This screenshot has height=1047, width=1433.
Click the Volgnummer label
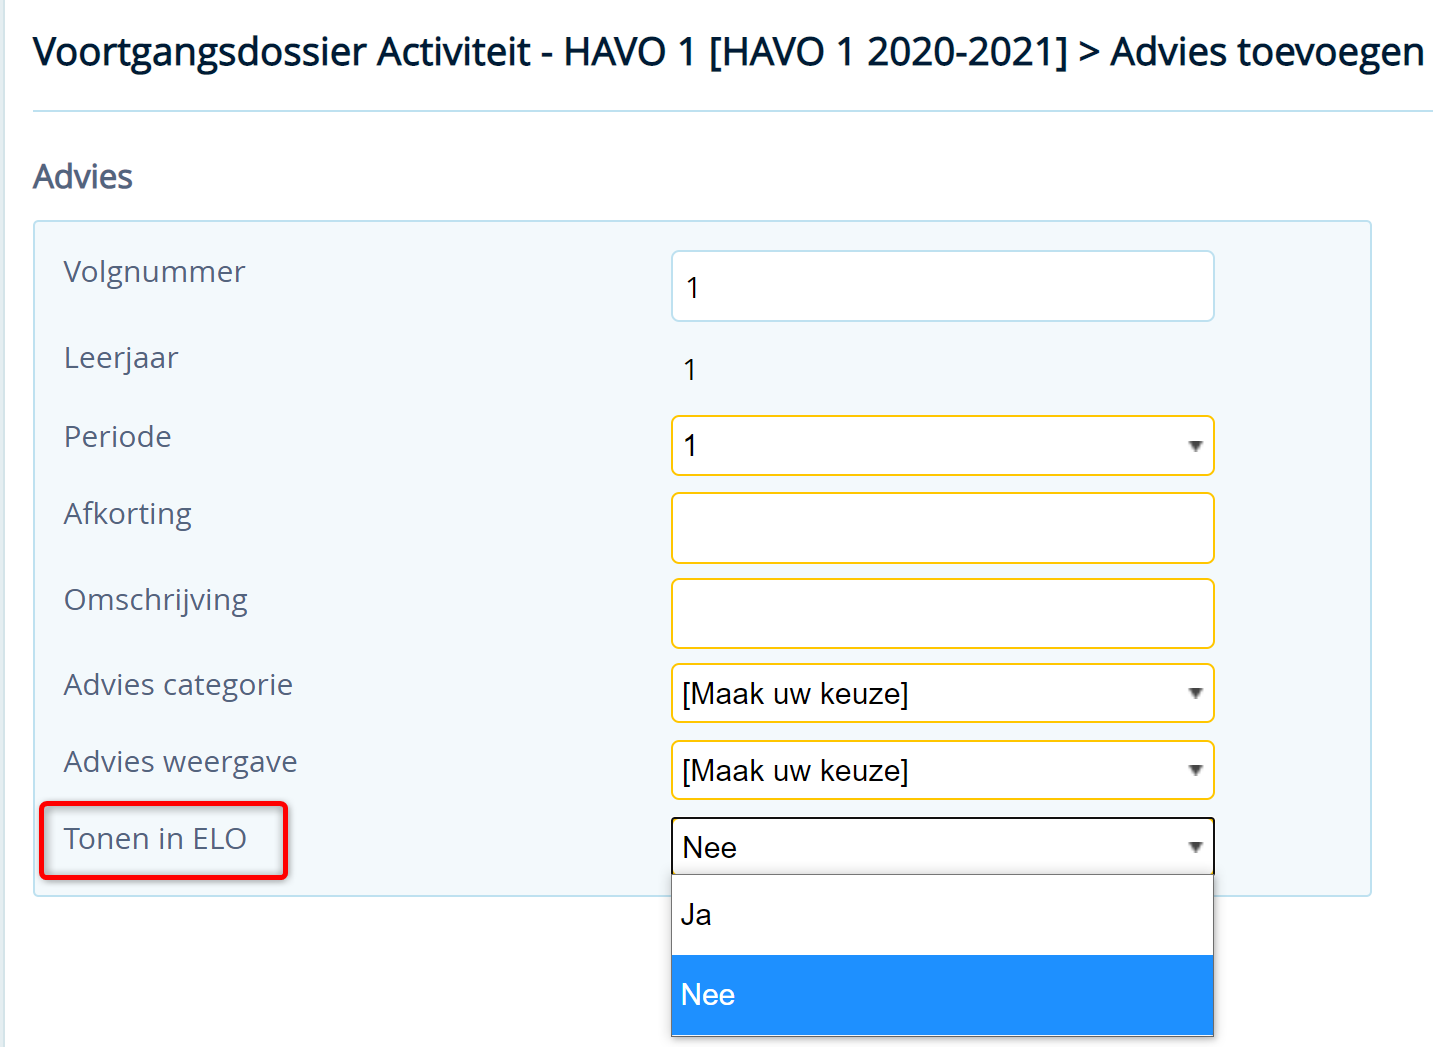click(154, 272)
